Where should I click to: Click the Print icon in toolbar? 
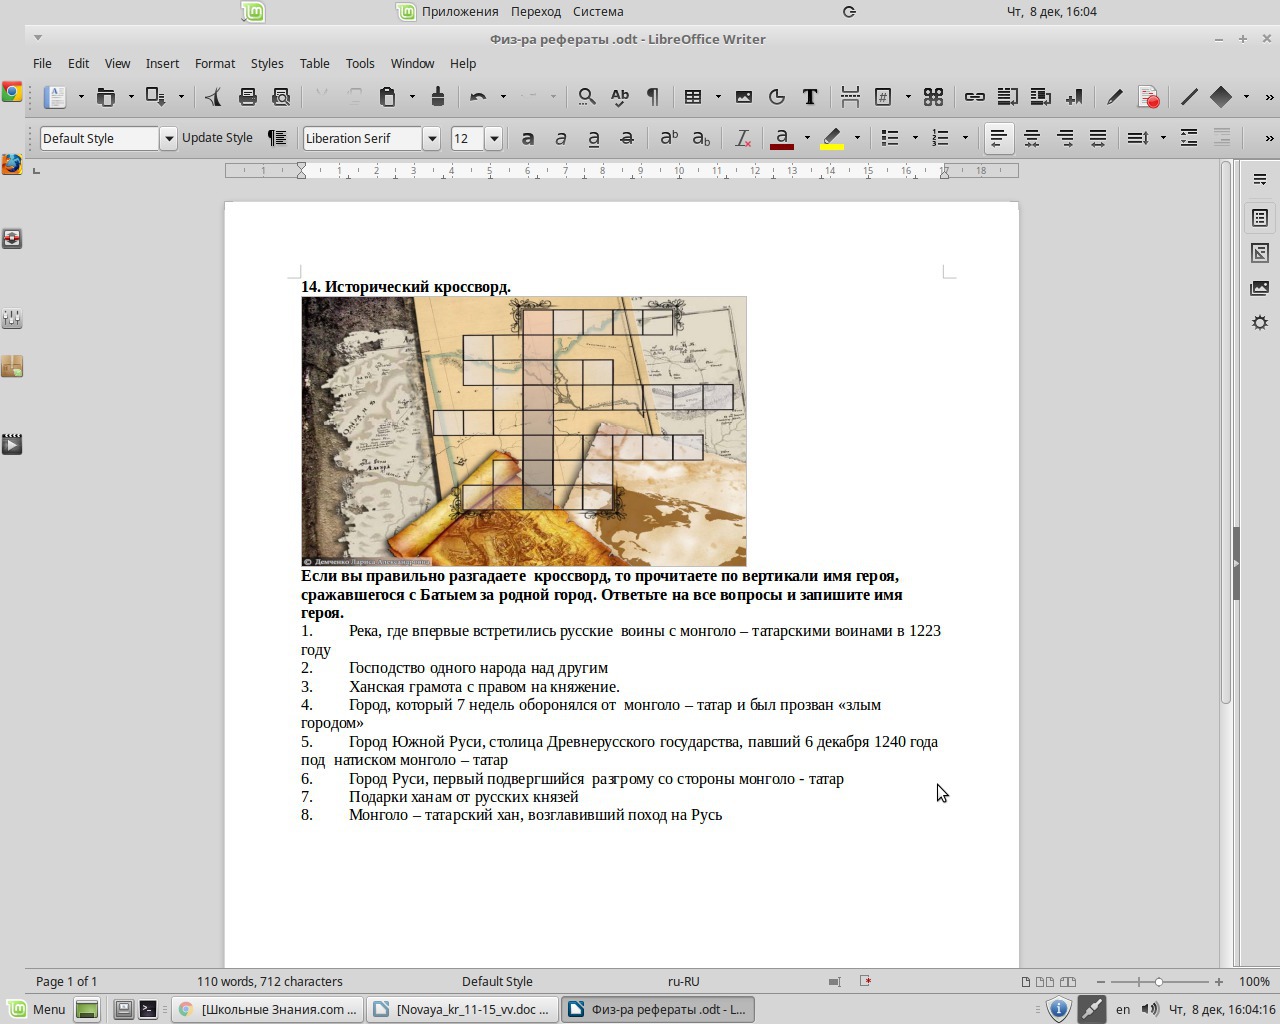[x=248, y=97]
